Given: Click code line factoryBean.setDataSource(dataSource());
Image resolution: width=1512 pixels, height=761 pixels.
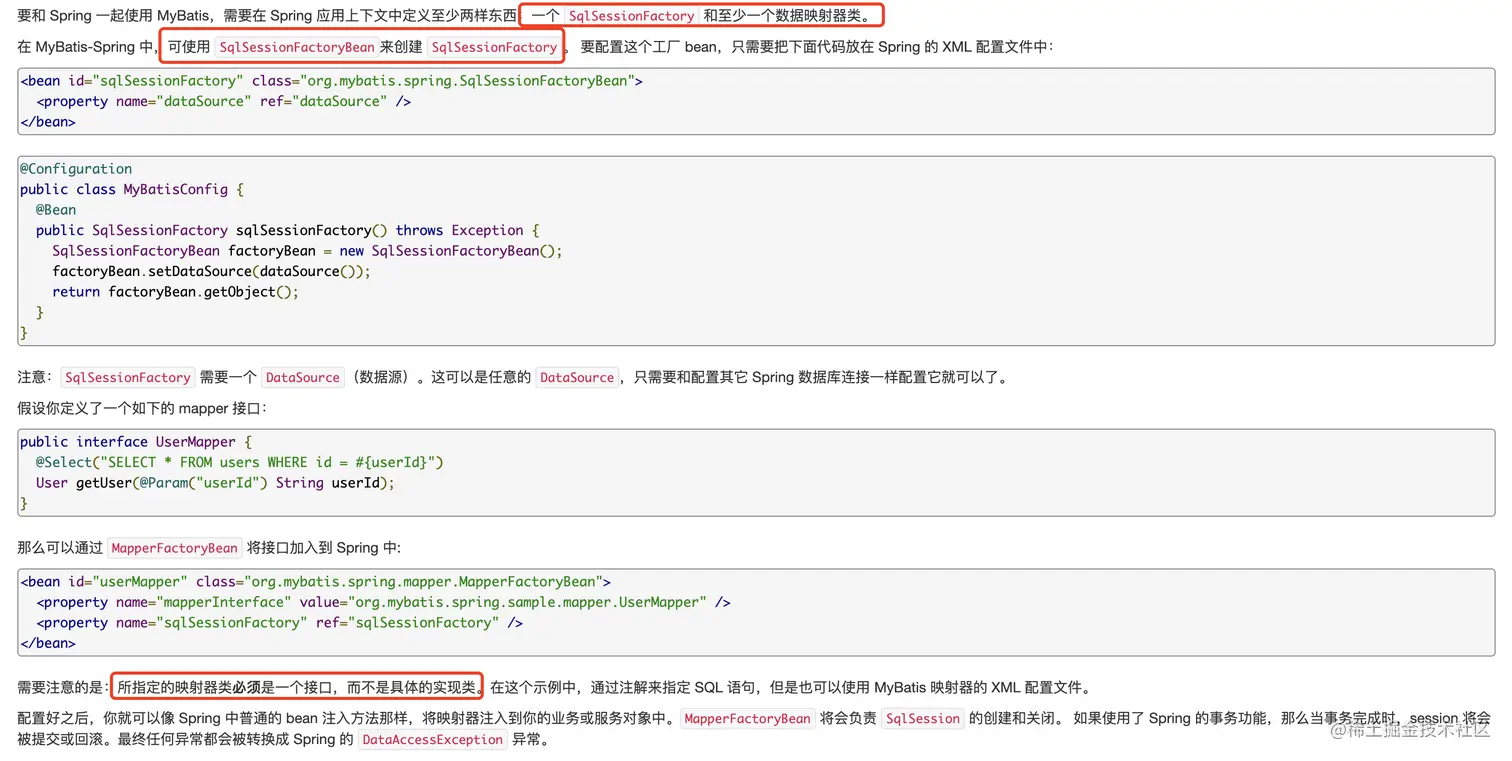Looking at the screenshot, I should click(212, 271).
